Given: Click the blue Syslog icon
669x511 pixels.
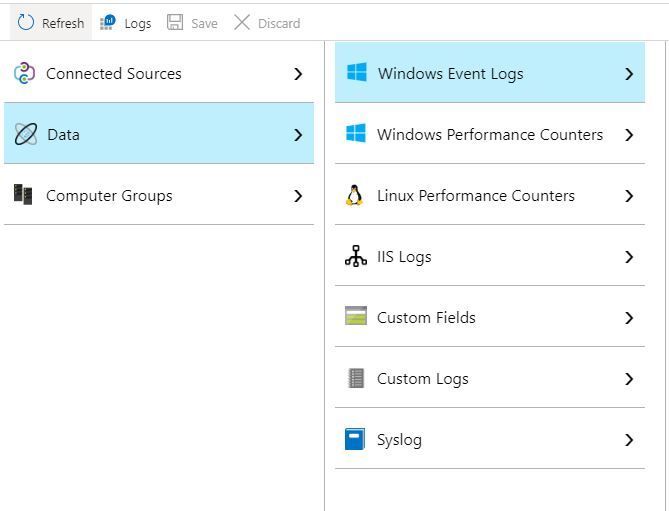Looking at the screenshot, I should coord(355,439).
